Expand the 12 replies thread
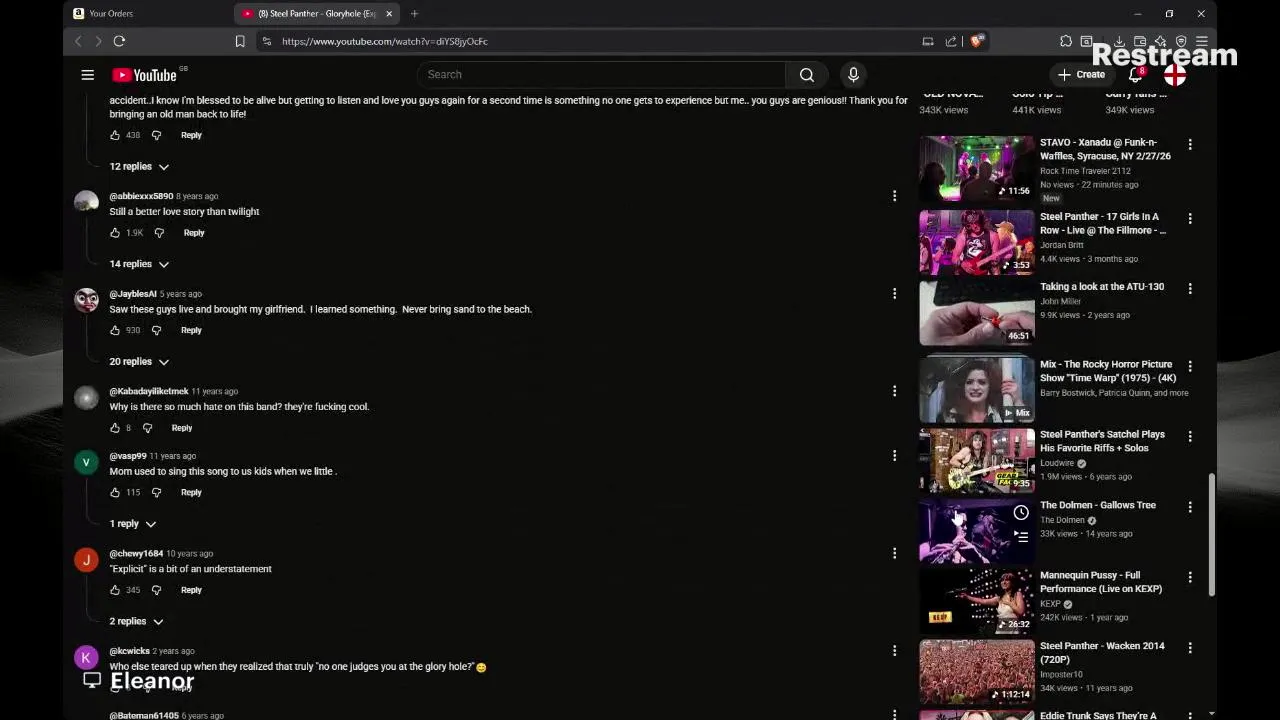This screenshot has height=720, width=1280. 139,167
